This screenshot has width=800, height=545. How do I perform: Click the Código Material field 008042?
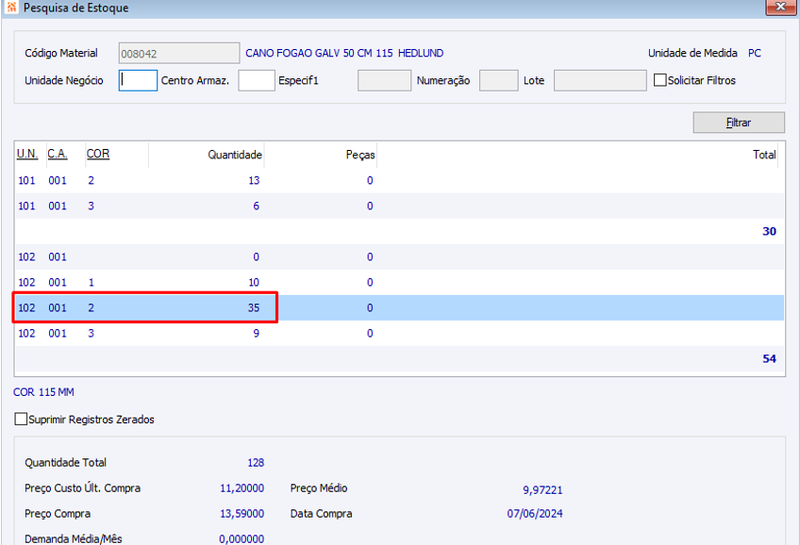179,53
